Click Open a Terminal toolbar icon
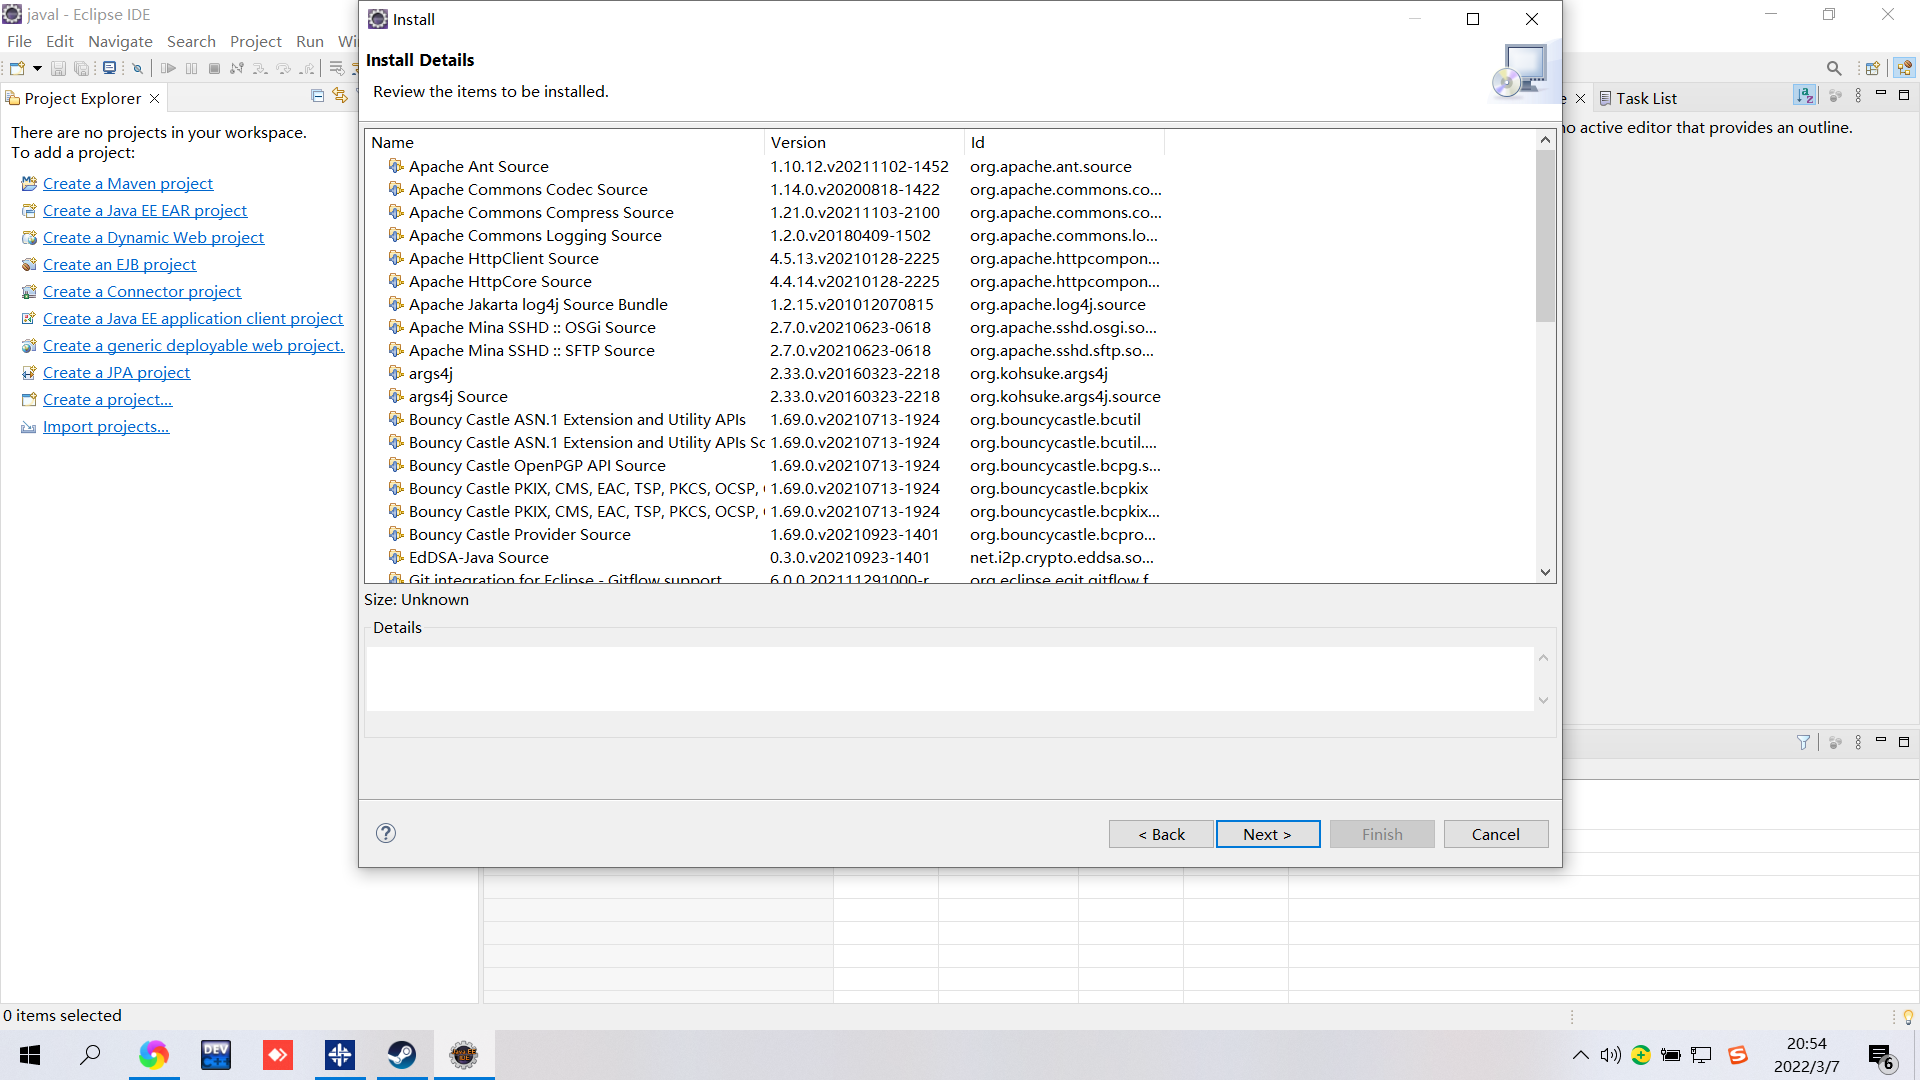Screen dimensions: 1920x1080 [109, 68]
